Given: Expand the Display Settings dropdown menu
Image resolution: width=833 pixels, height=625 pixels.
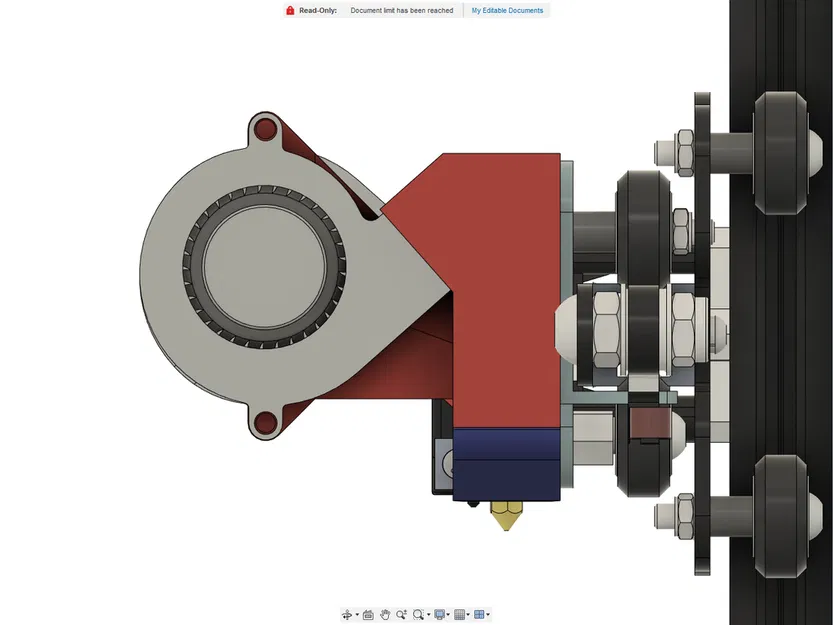Looking at the screenshot, I should click(x=447, y=614).
